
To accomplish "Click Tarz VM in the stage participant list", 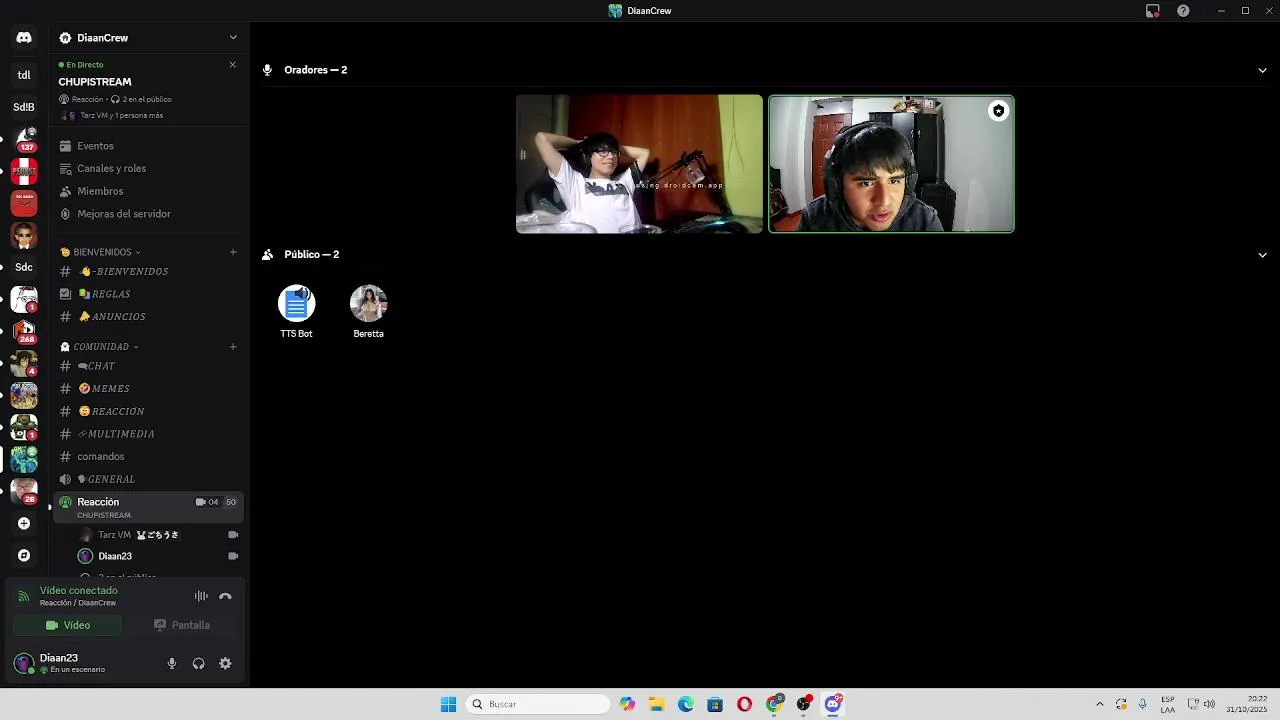I will click(160, 535).
